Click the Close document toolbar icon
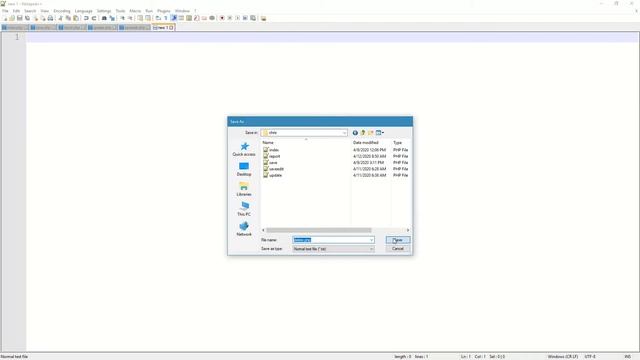The image size is (640, 360). tap(35, 18)
